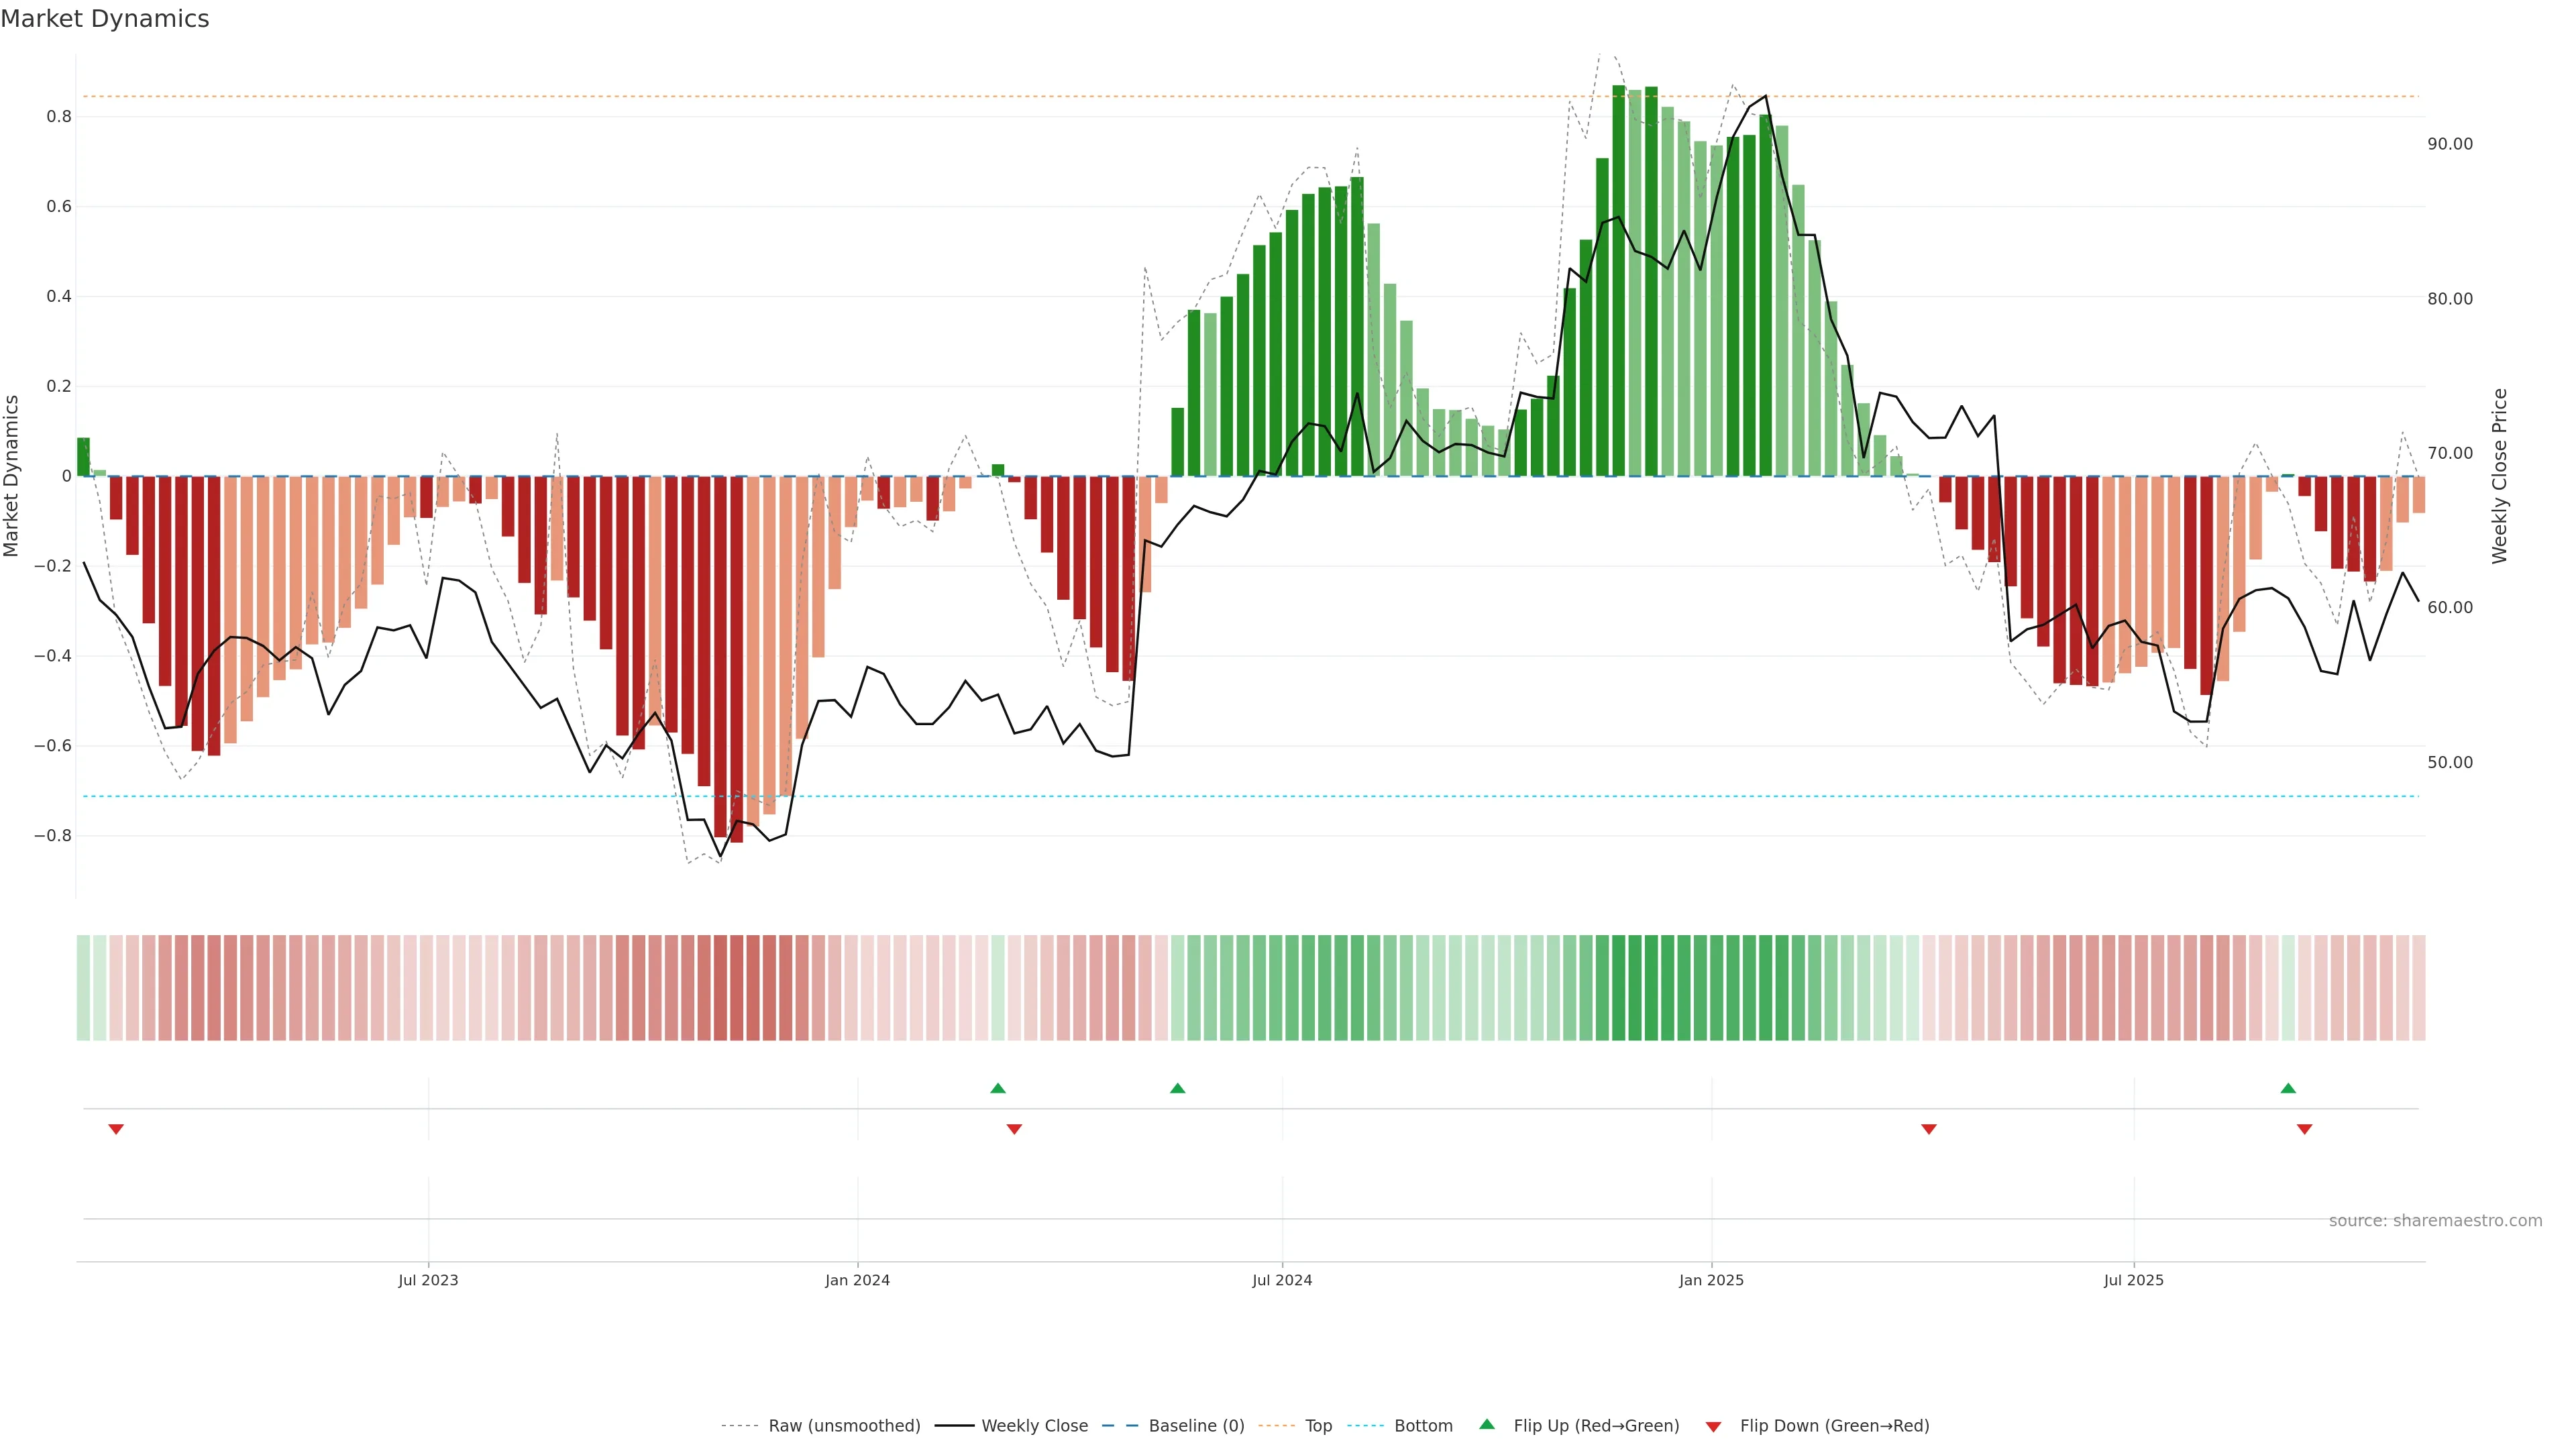Image resolution: width=2576 pixels, height=1449 pixels.
Task: Toggle the Baseline (0) legend entry
Action: coord(1196,1426)
